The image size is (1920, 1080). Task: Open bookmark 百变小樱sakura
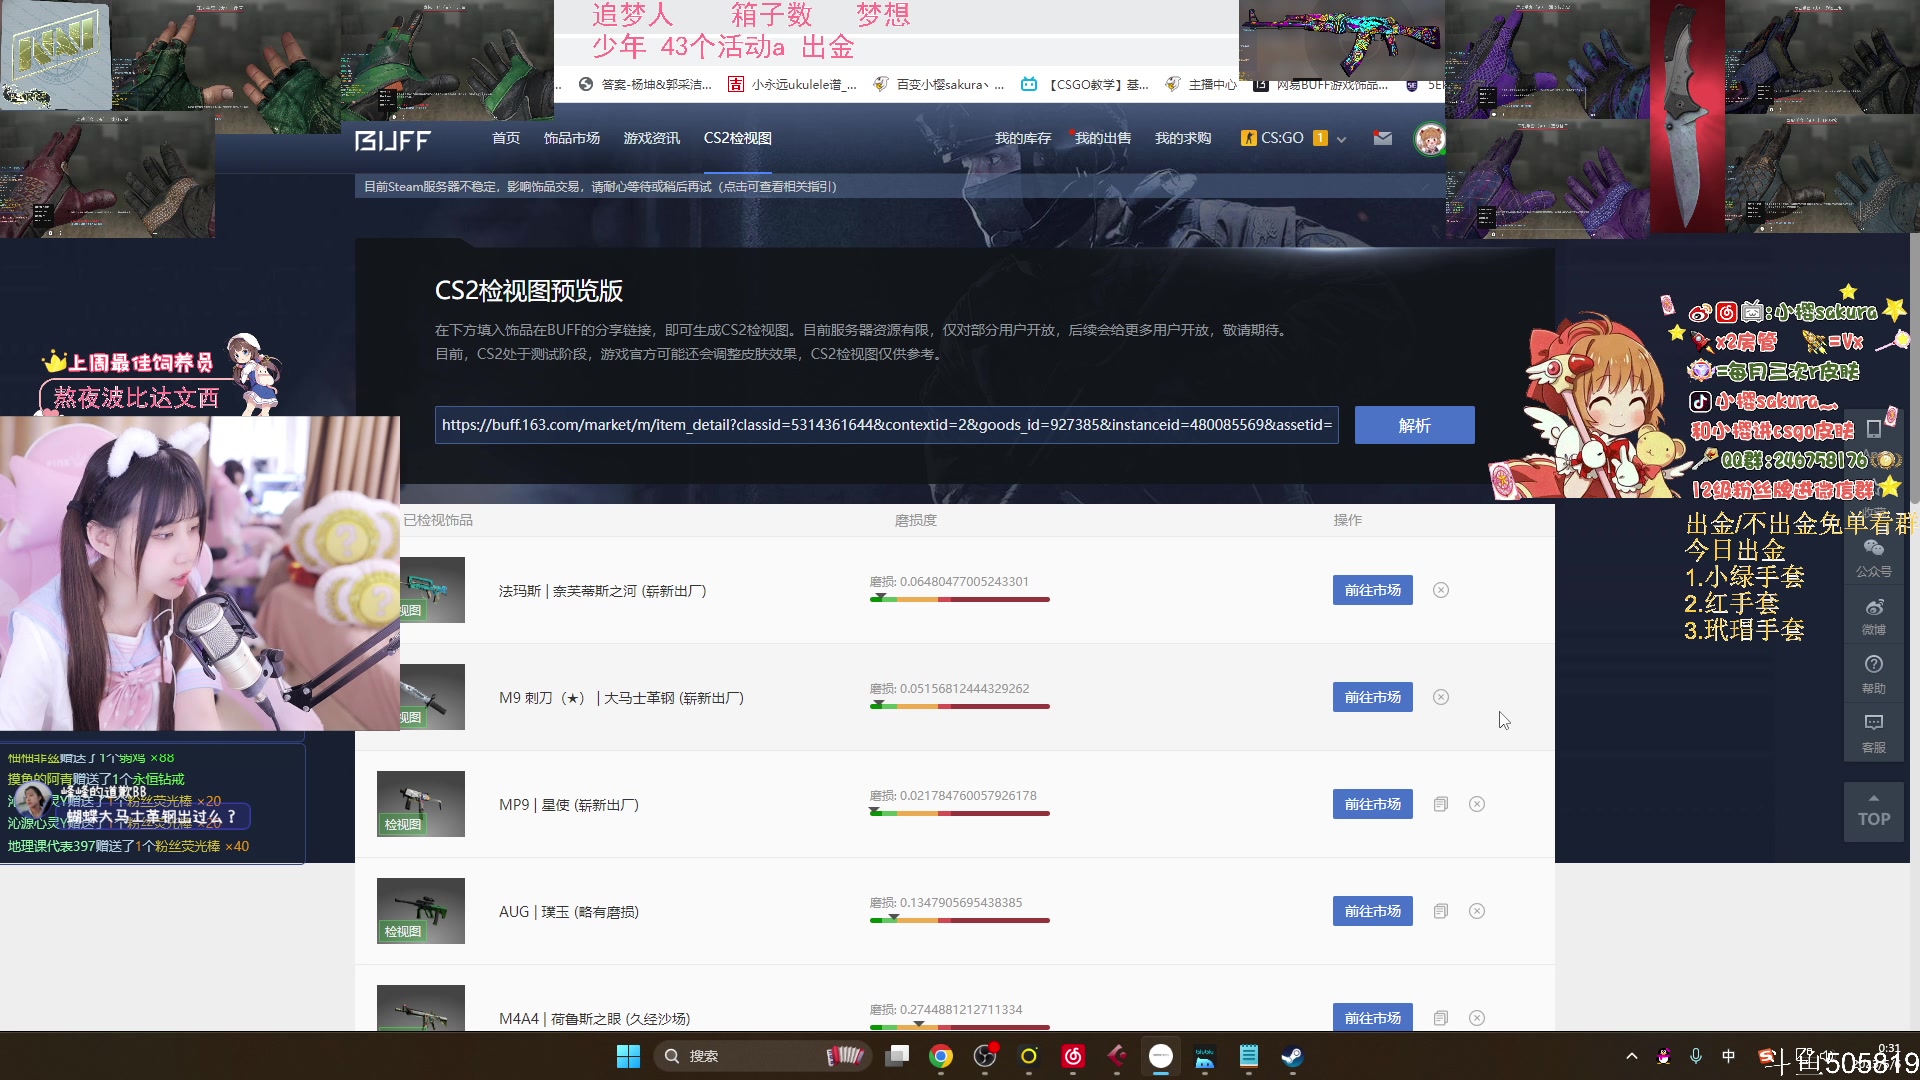tap(939, 85)
